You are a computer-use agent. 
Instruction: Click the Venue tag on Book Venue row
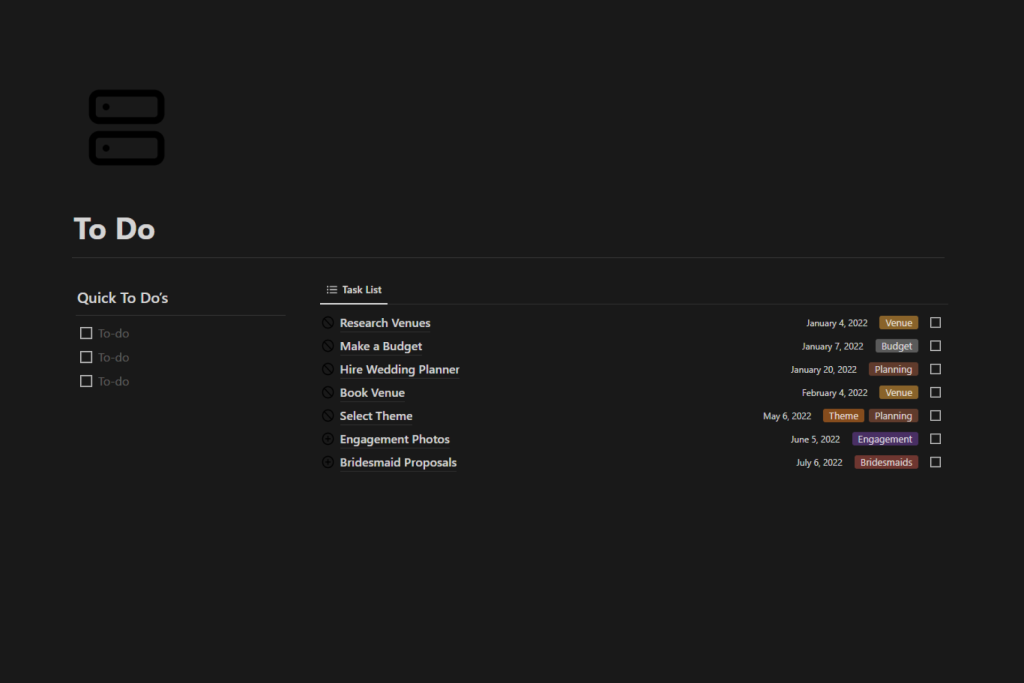(899, 392)
